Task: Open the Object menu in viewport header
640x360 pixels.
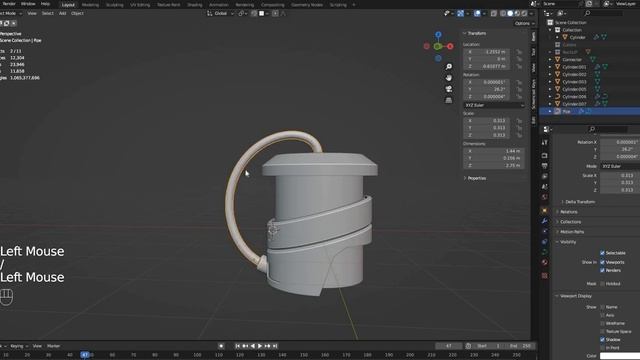Action: tap(77, 13)
